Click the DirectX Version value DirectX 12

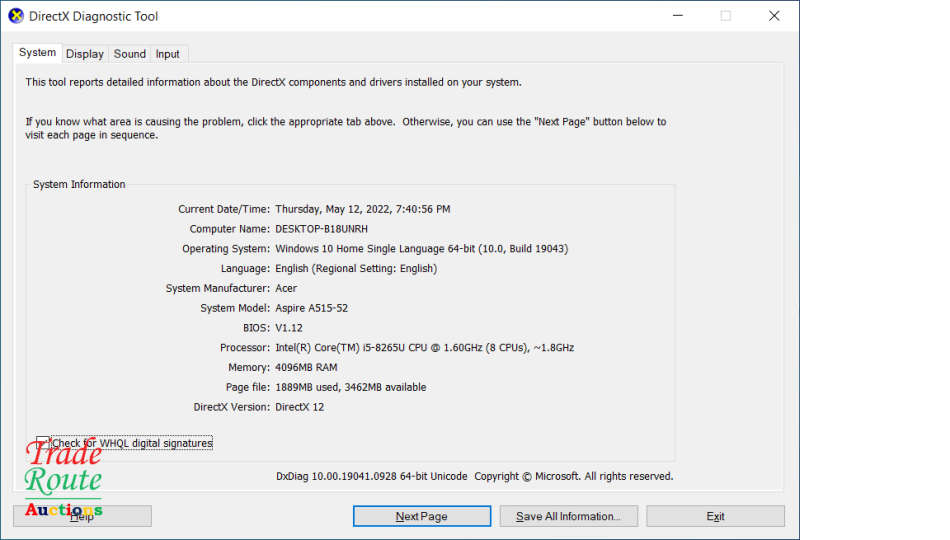pyautogui.click(x=299, y=407)
